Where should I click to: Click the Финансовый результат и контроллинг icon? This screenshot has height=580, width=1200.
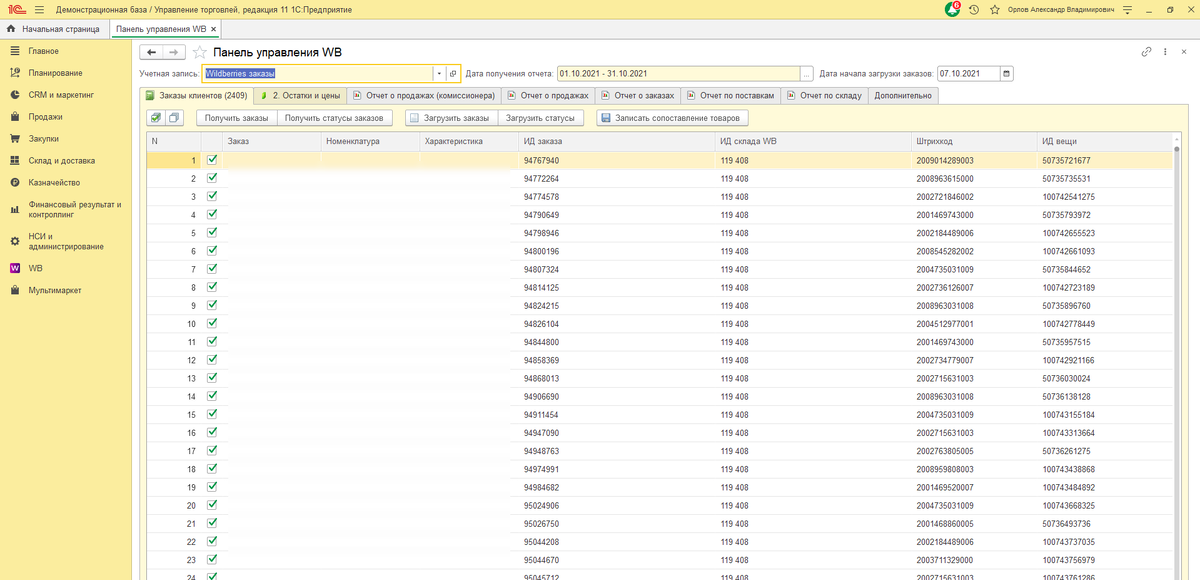(x=15, y=209)
